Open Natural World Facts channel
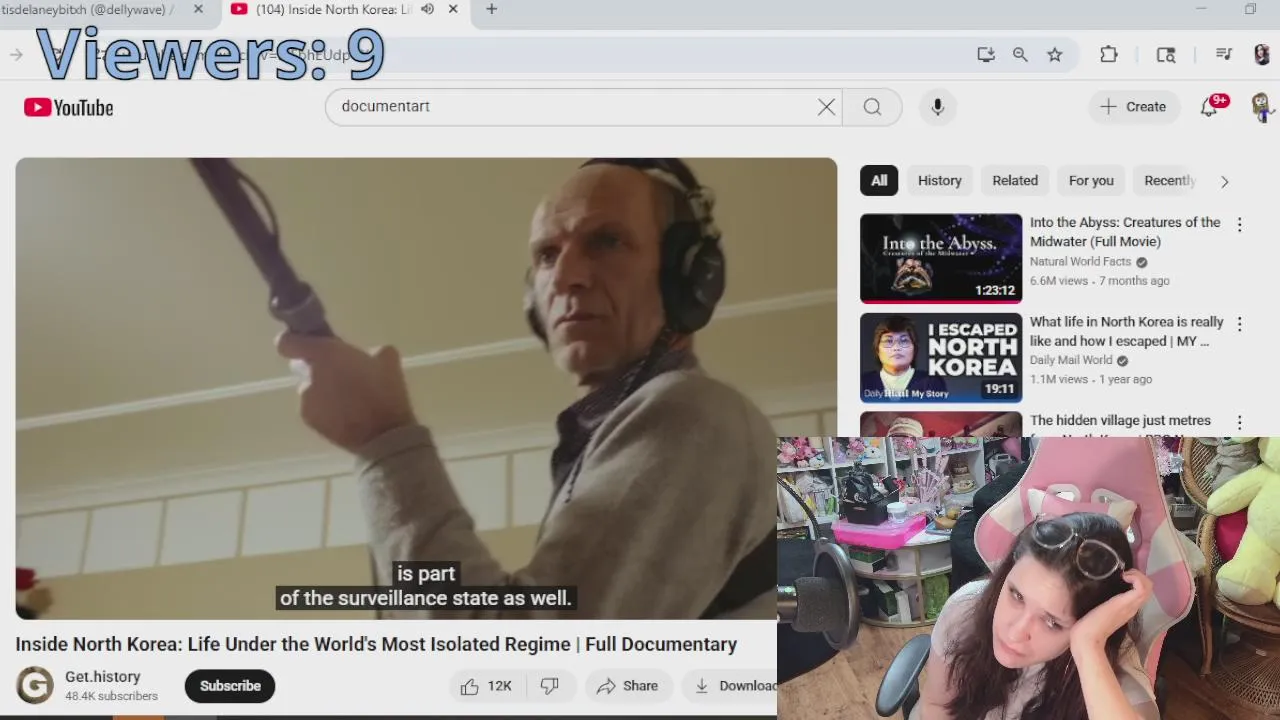 1080,262
